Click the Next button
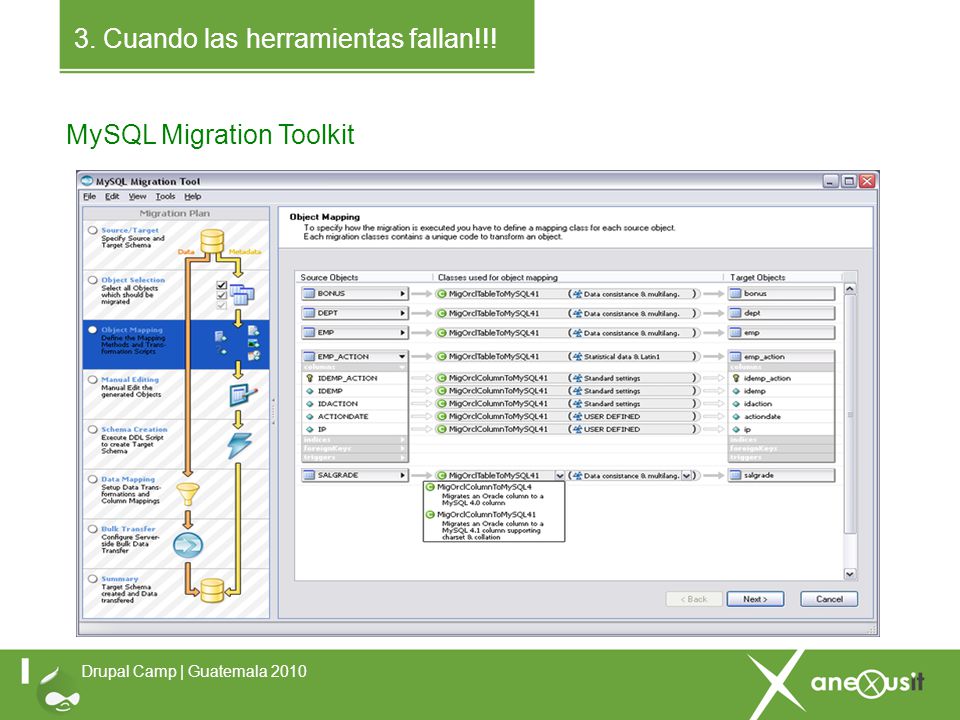960x720 pixels. [756, 599]
